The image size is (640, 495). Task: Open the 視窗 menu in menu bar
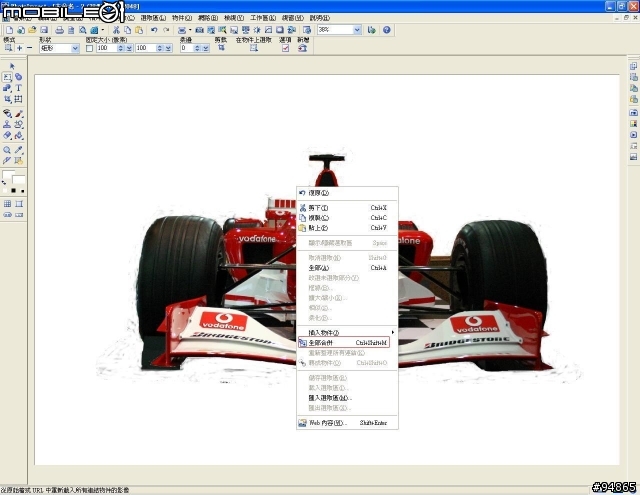(293, 18)
